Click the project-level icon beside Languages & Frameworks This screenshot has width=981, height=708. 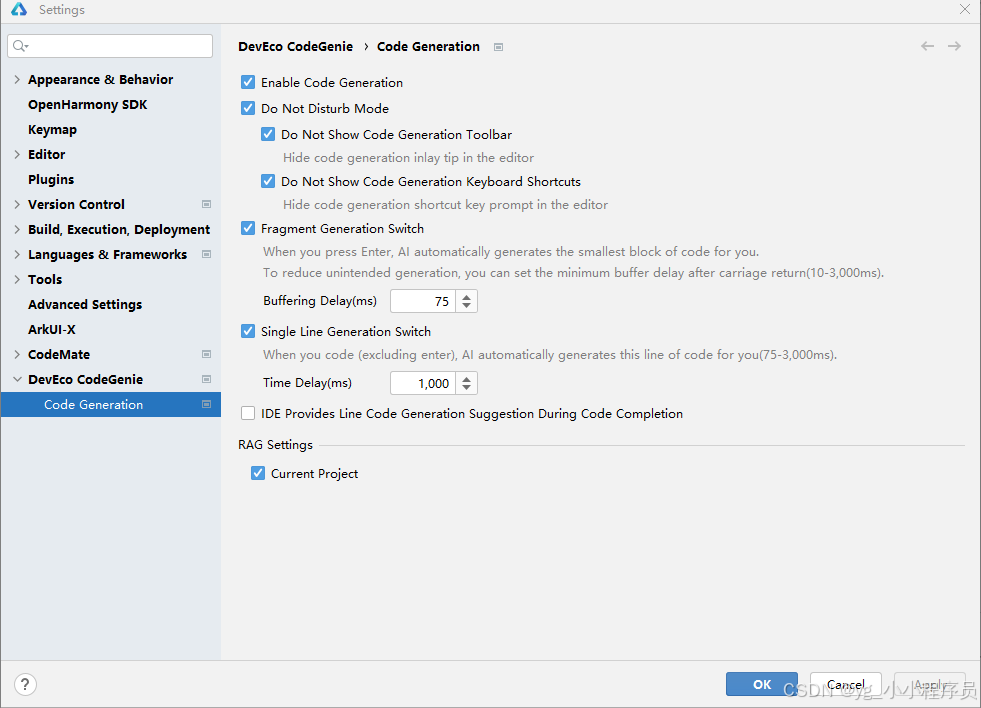(x=206, y=255)
